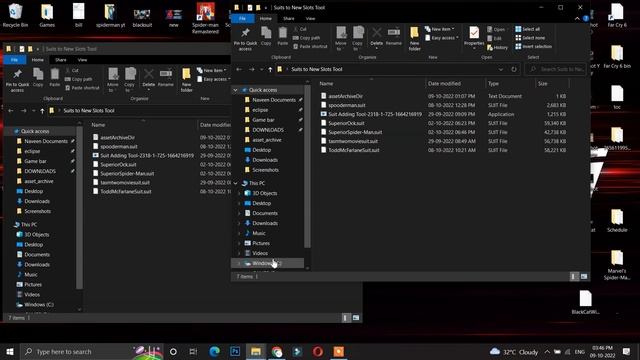This screenshot has width=640, height=360.
Task: Click New folder in front window ribbon
Action: (x=414, y=39)
